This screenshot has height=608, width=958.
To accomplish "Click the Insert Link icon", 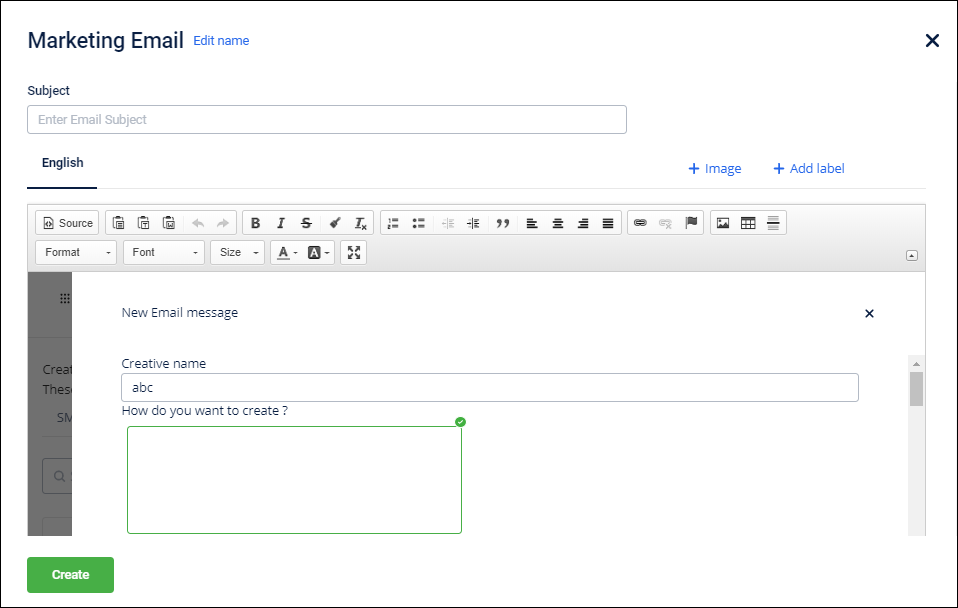I will tap(640, 223).
